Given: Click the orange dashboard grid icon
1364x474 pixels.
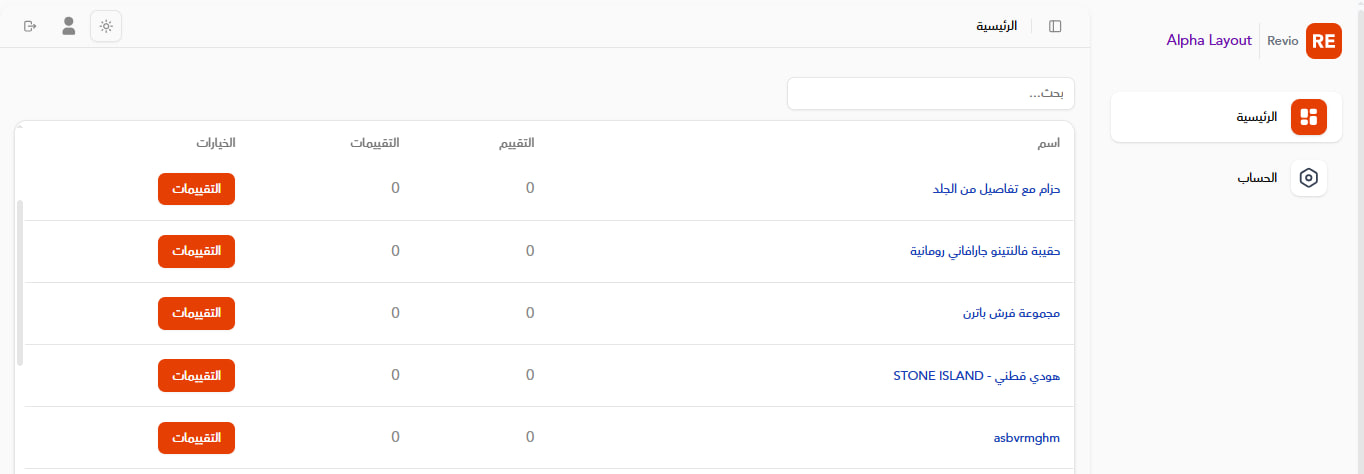Looking at the screenshot, I should (x=1308, y=117).
